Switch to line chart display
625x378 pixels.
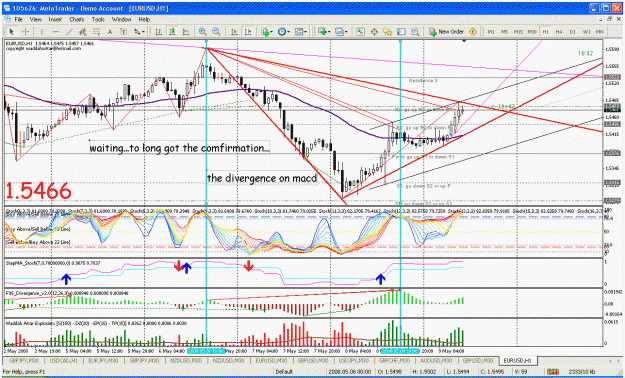186,32
